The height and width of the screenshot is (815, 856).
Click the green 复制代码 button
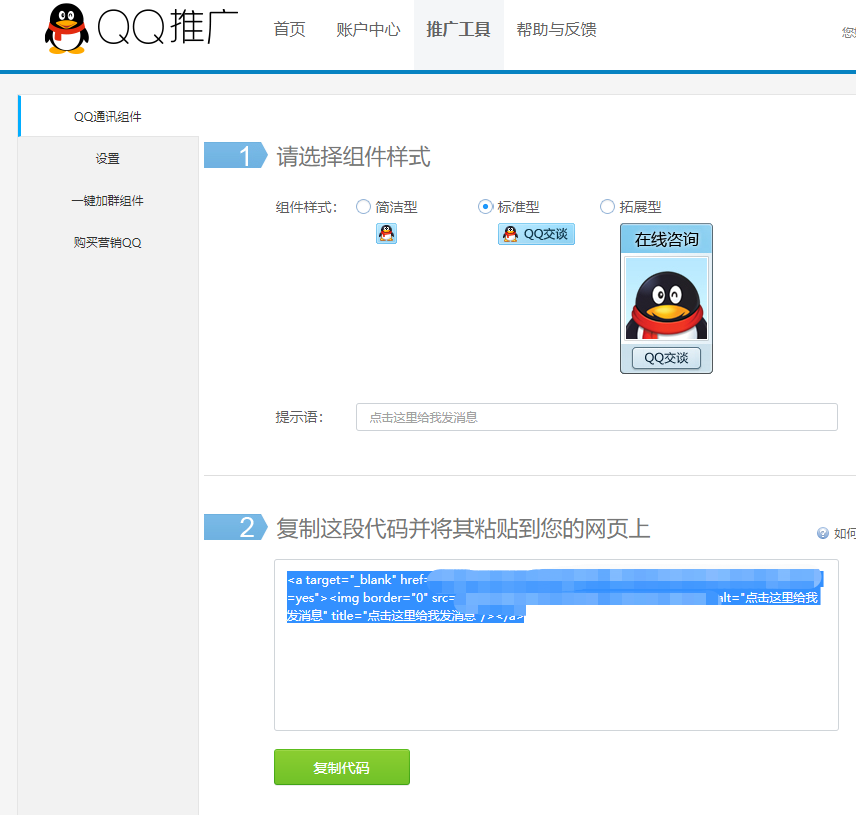tap(341, 767)
